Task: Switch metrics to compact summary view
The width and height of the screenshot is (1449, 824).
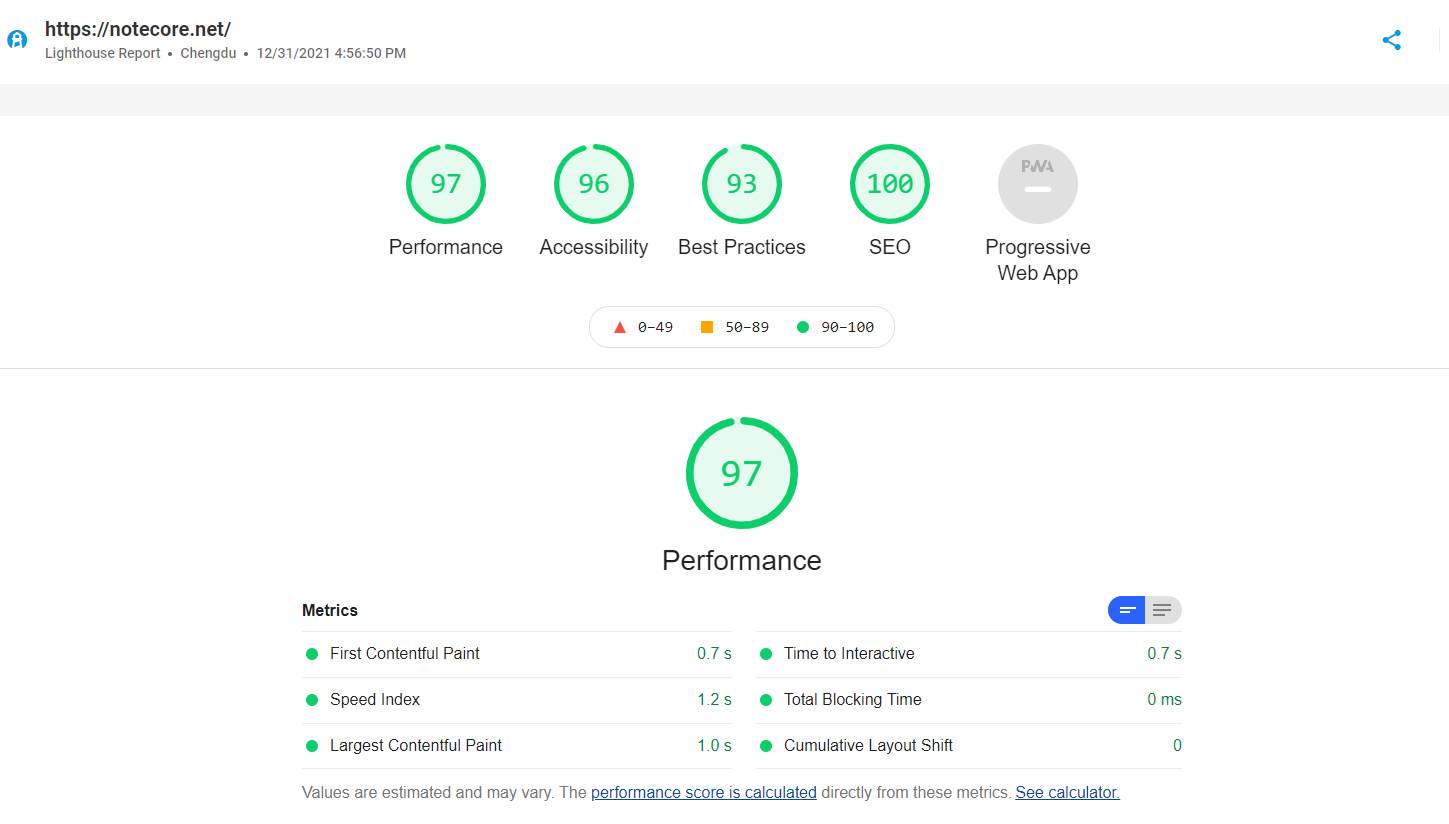Action: (1127, 610)
